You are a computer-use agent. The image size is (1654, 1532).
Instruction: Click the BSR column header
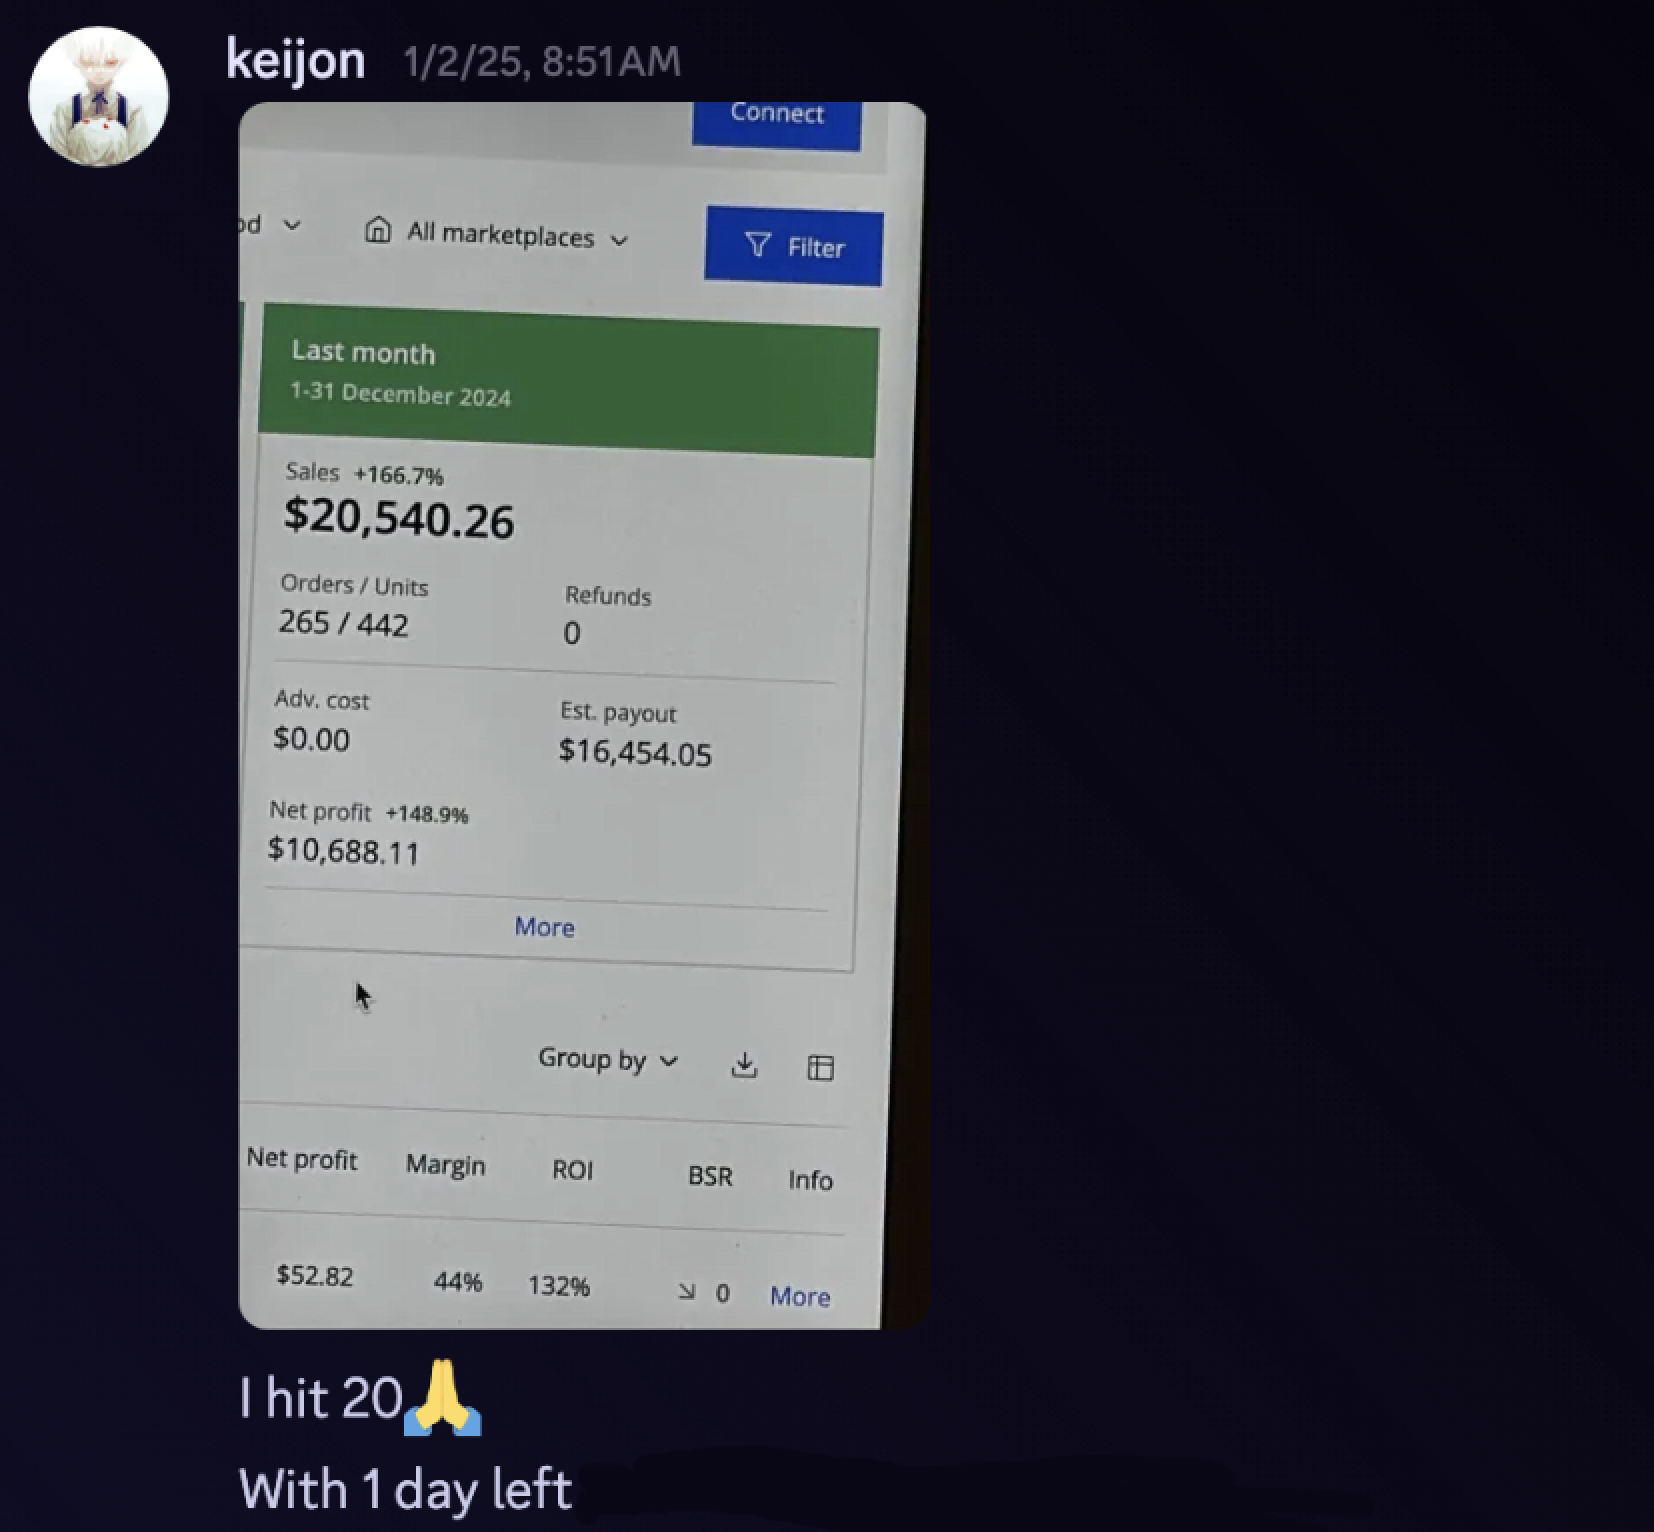[710, 1176]
